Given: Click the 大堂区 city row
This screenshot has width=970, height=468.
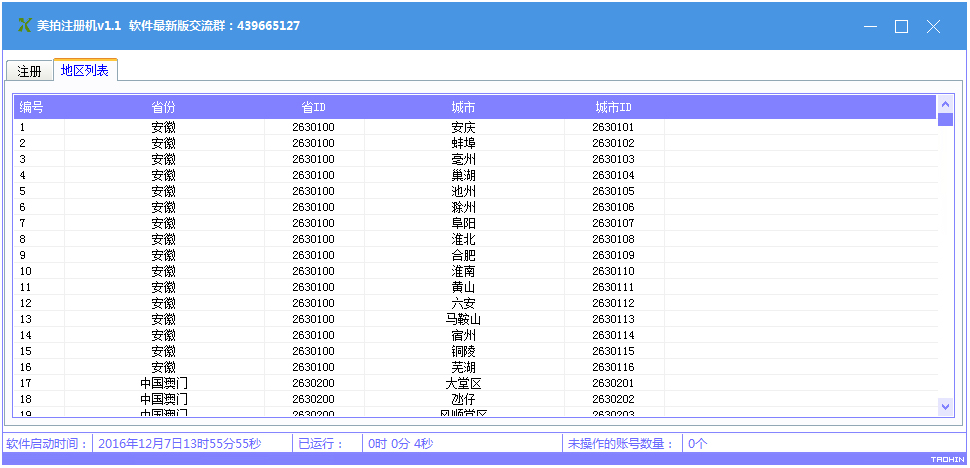Looking at the screenshot, I should [463, 383].
